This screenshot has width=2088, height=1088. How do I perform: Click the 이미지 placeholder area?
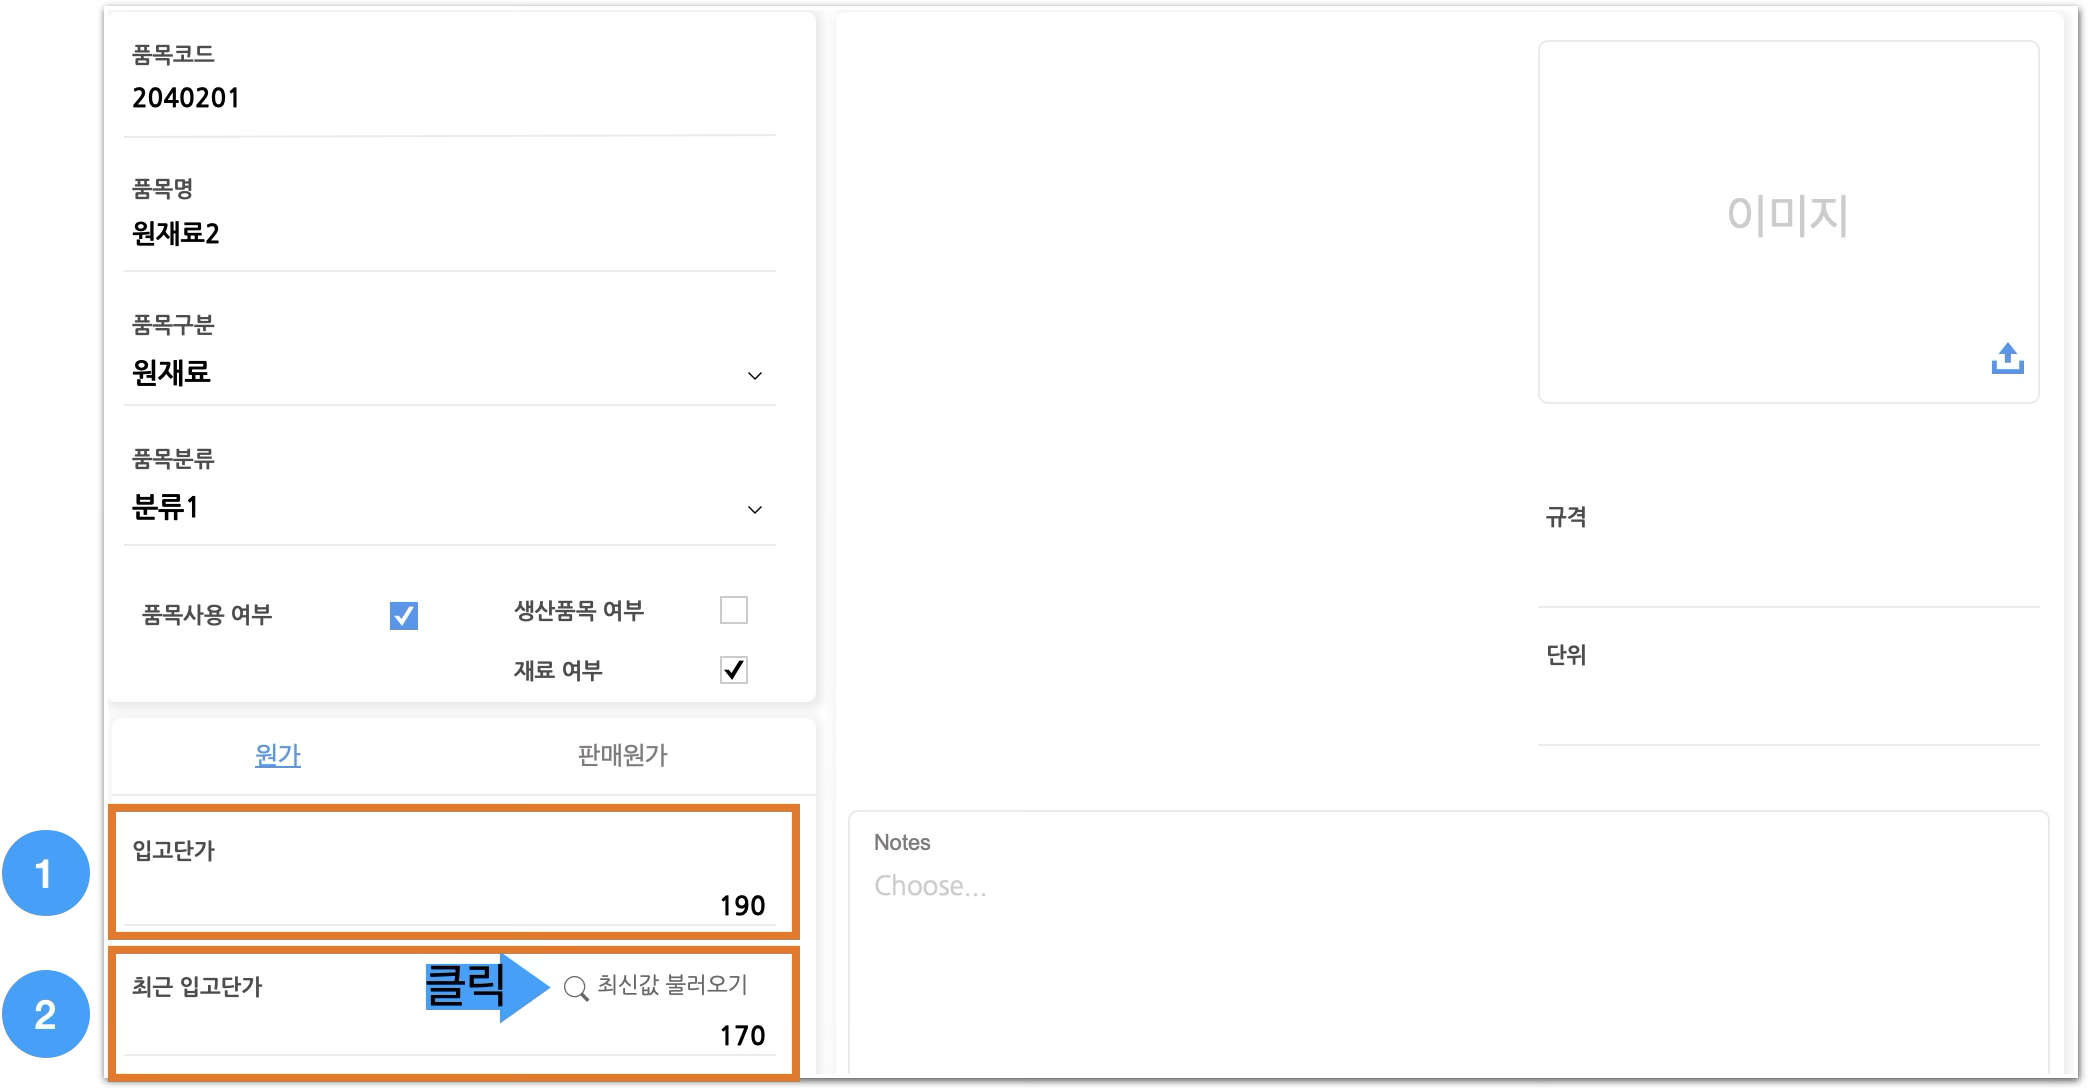click(1787, 215)
